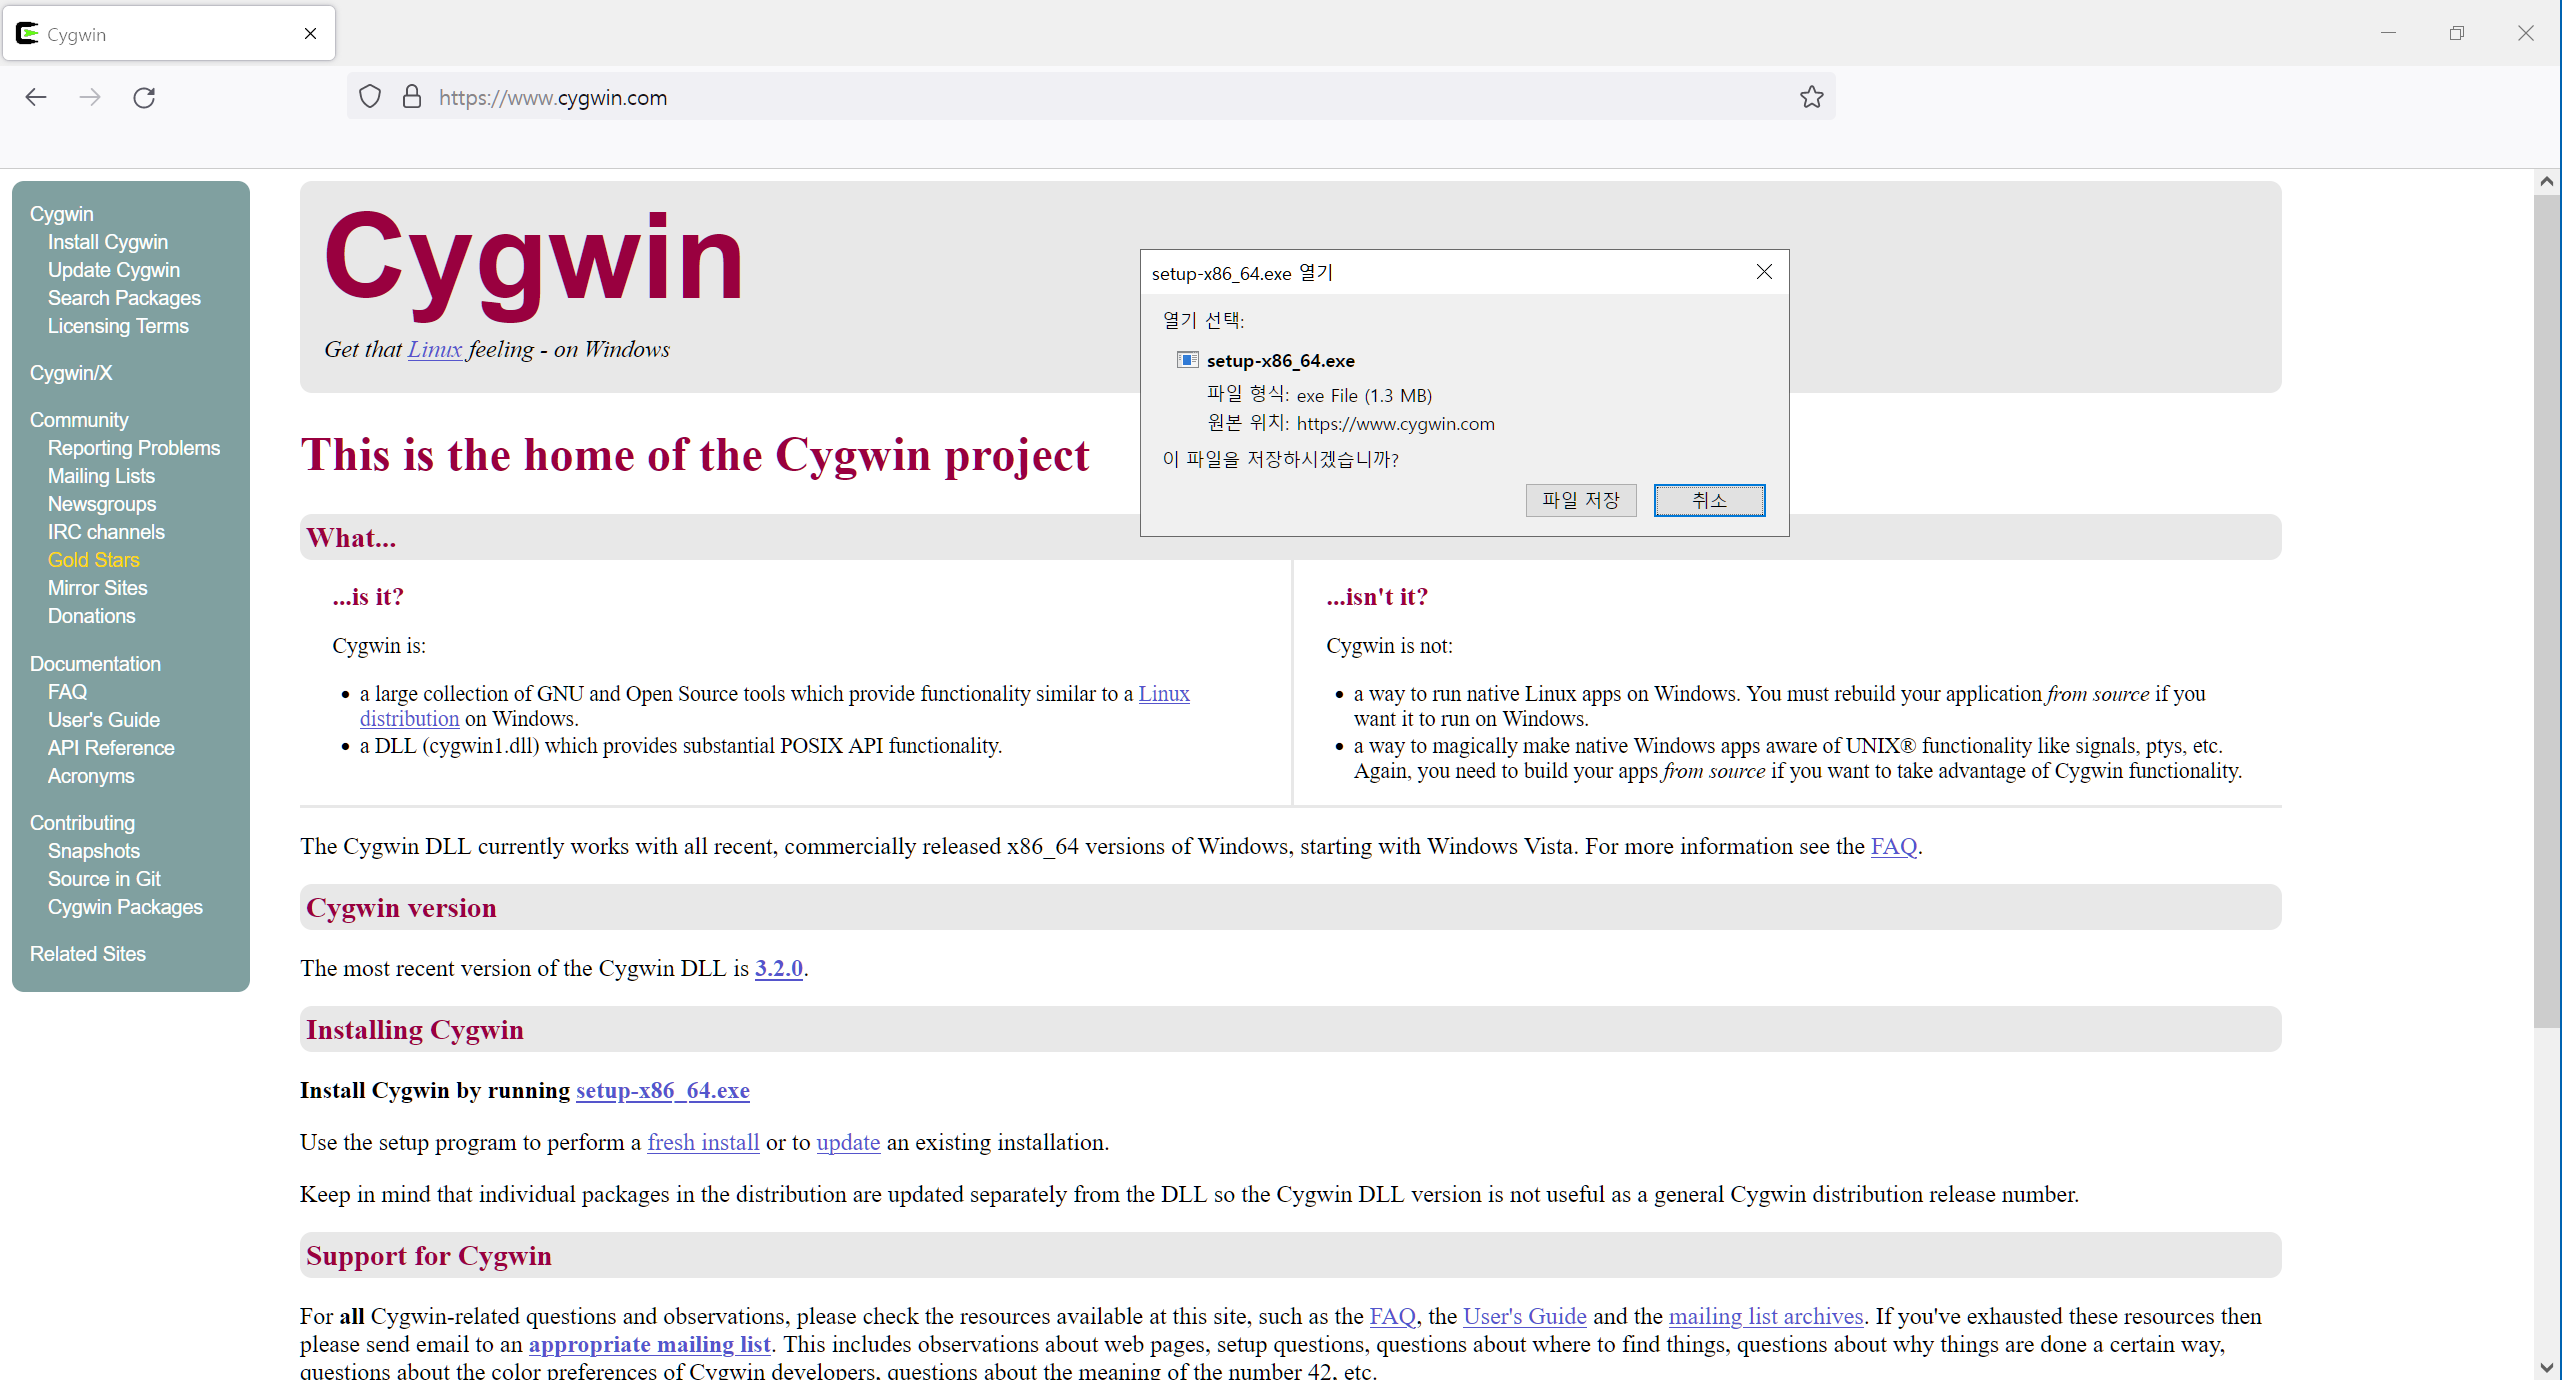Click the 취소 cancel button

pos(1709,500)
